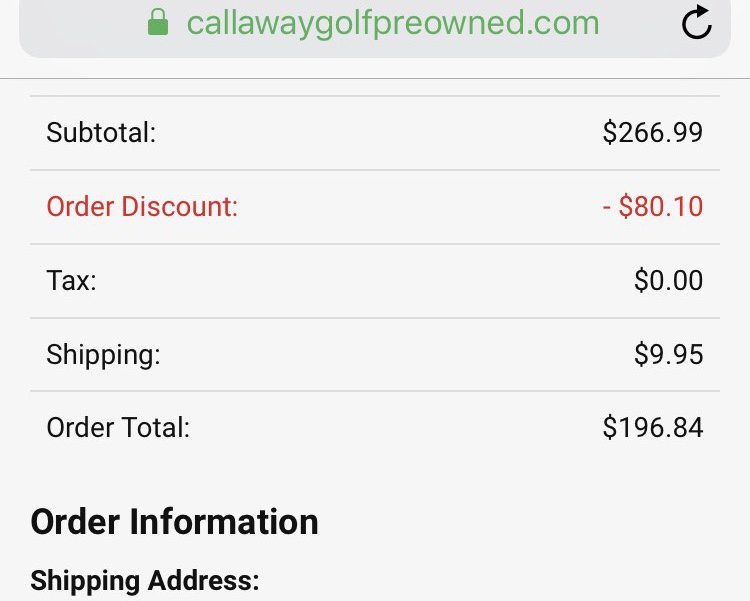Click the Shipping label in order summary
750x601 pixels.
click(103, 355)
